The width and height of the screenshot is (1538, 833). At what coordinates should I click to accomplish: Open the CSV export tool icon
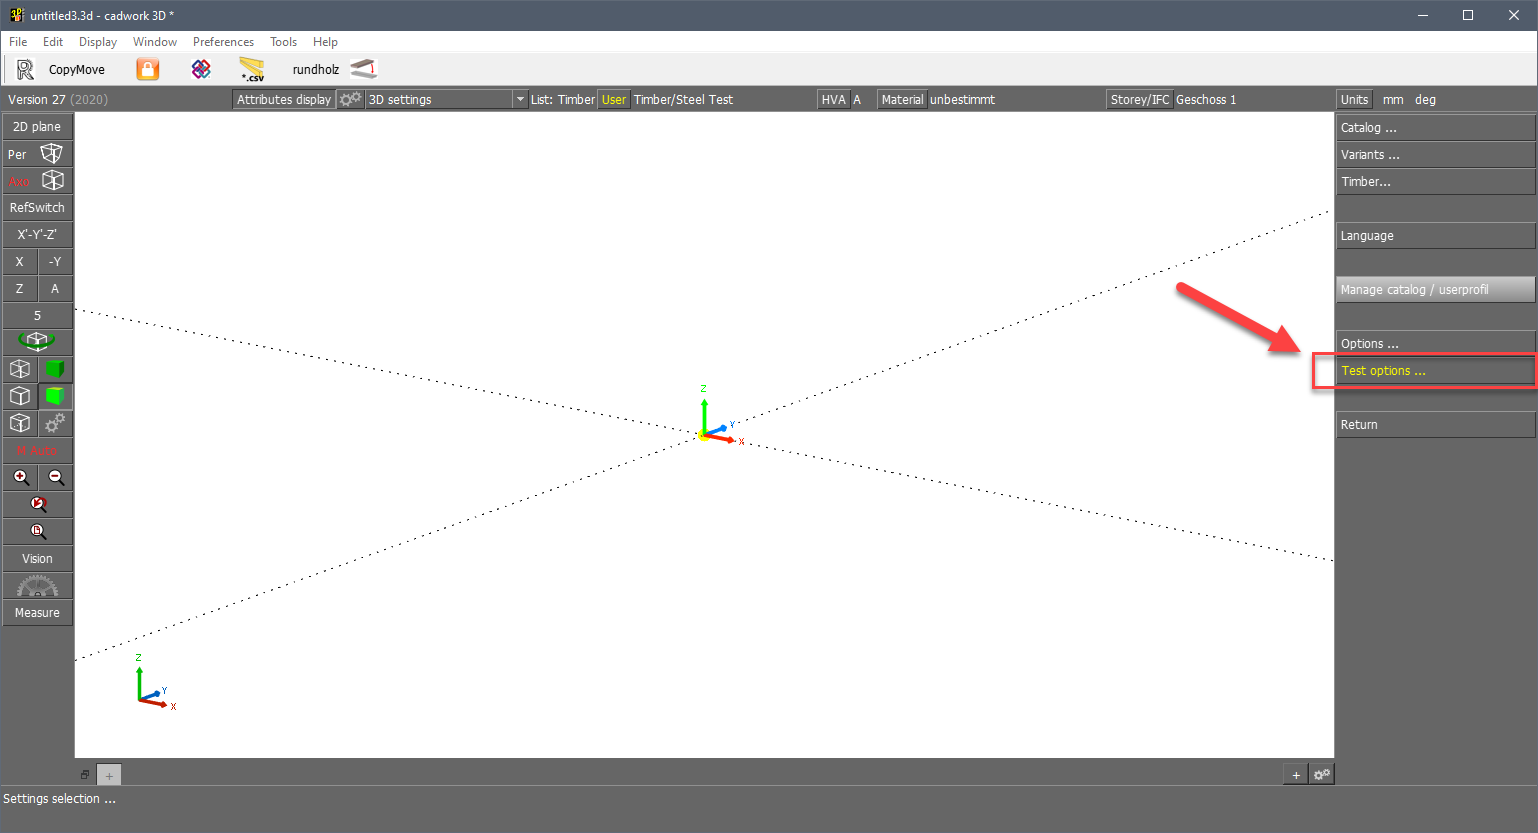pos(251,68)
